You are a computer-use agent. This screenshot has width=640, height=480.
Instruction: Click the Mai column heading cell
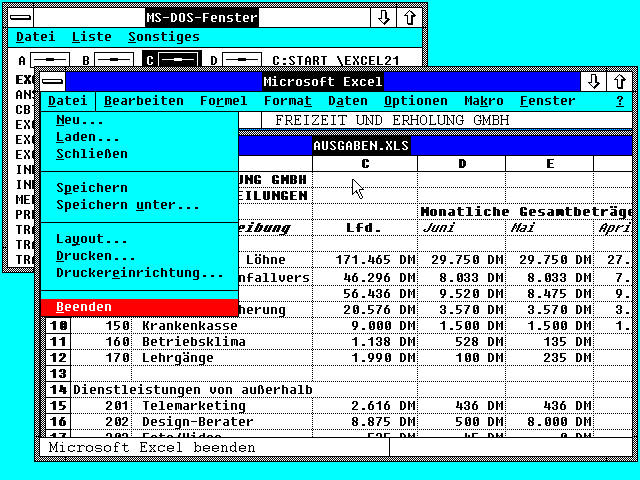(549, 227)
